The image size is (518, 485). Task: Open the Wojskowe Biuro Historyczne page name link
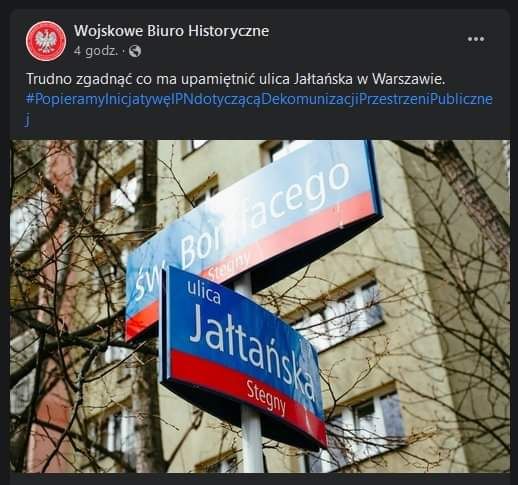(x=171, y=31)
